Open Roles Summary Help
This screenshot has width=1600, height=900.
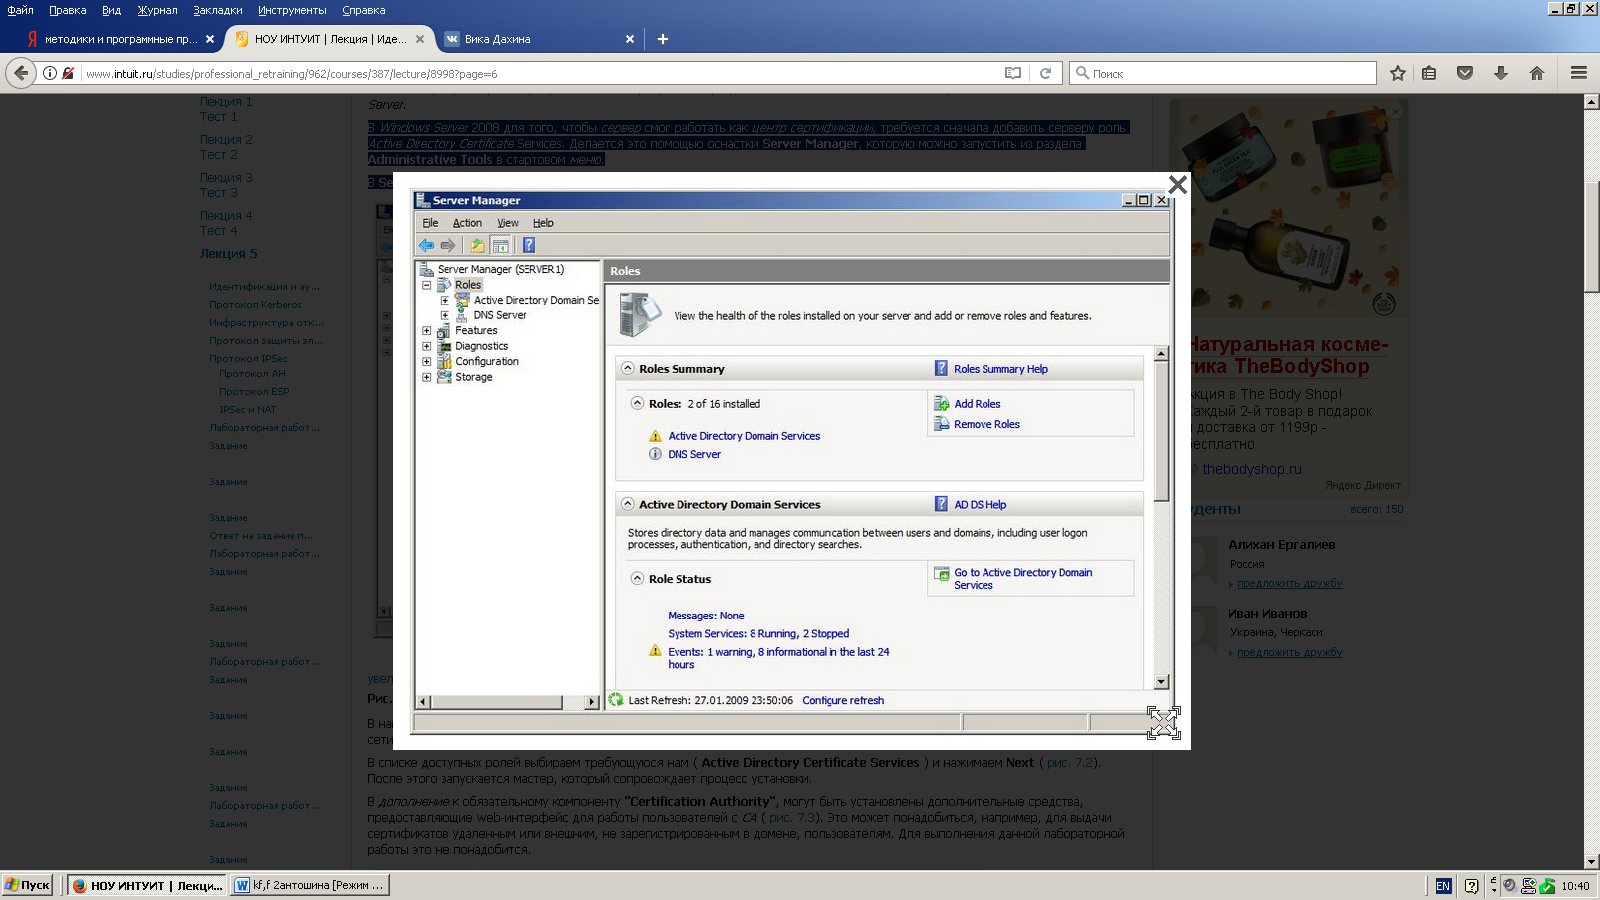1001,369
